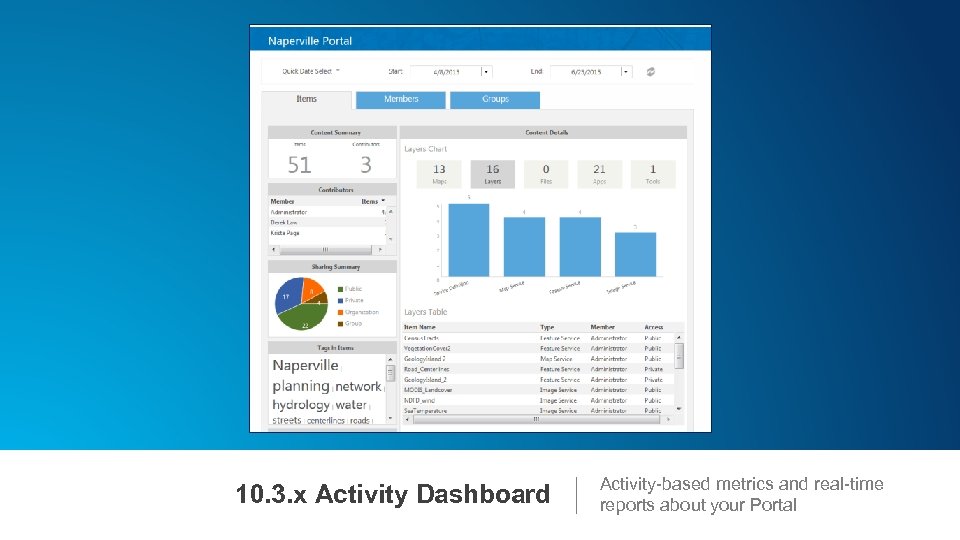Select the Derek Law contributor row
The width and height of the screenshot is (960, 540).
coord(328,222)
